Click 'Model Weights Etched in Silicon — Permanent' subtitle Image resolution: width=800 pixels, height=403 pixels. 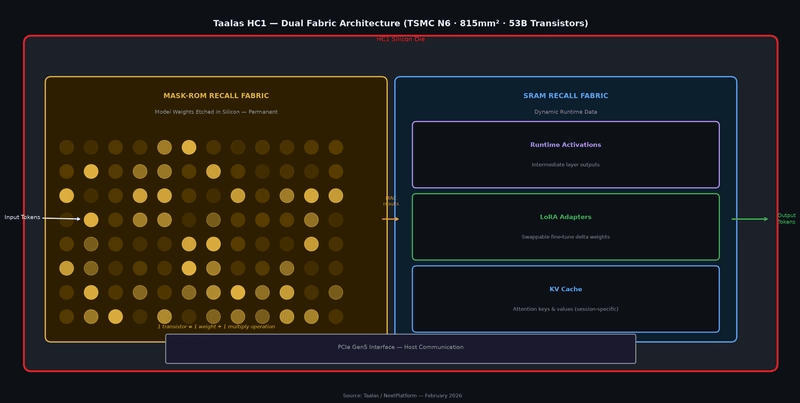point(216,112)
